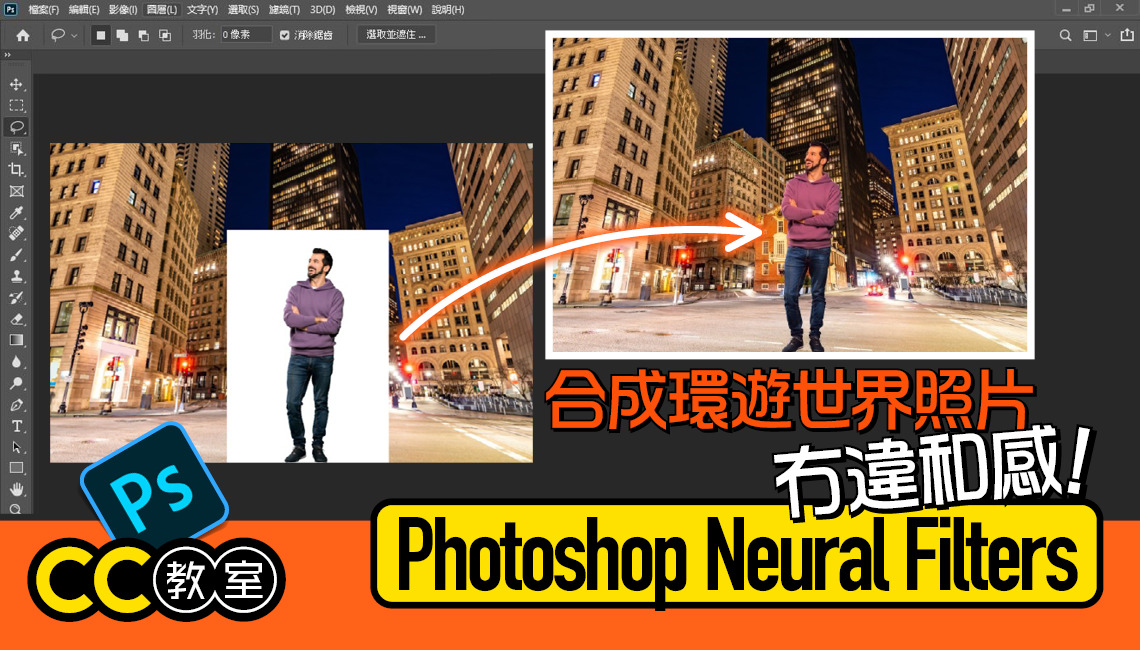This screenshot has height=650, width=1140.
Task: Click the Search magnifier icon
Action: click(1065, 35)
